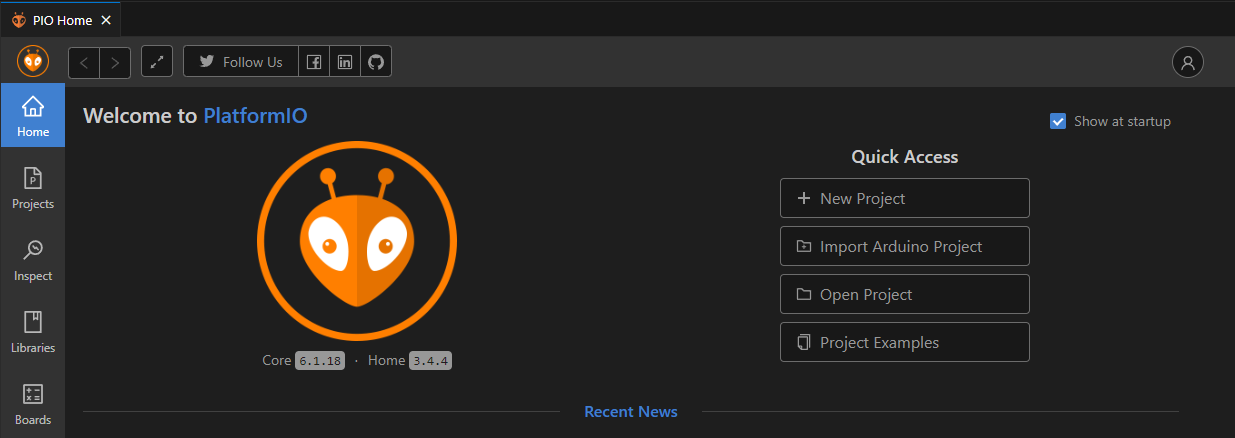Go forward with the right arrow button
The image size is (1235, 438).
(x=115, y=62)
